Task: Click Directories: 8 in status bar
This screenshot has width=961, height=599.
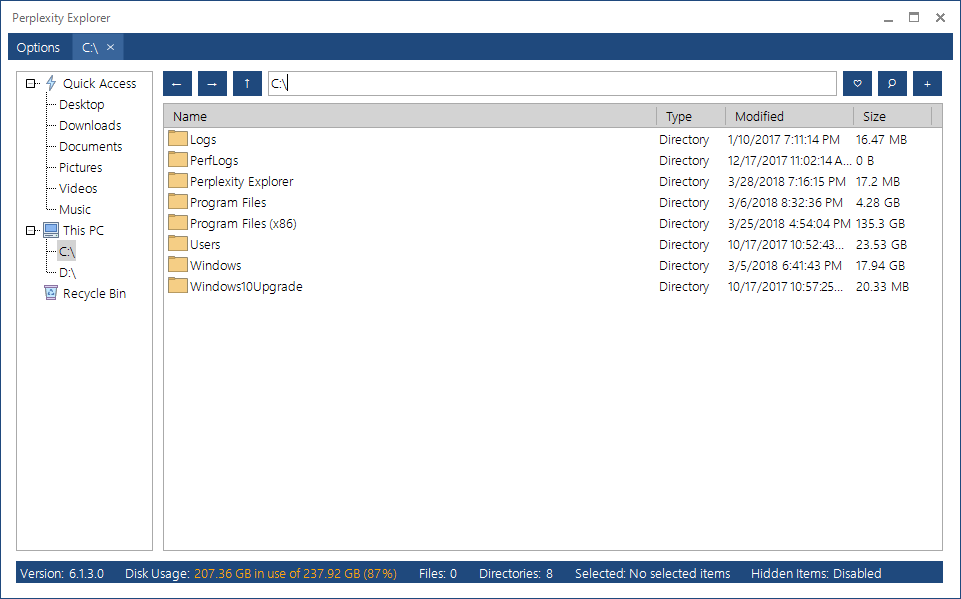Action: (x=516, y=574)
